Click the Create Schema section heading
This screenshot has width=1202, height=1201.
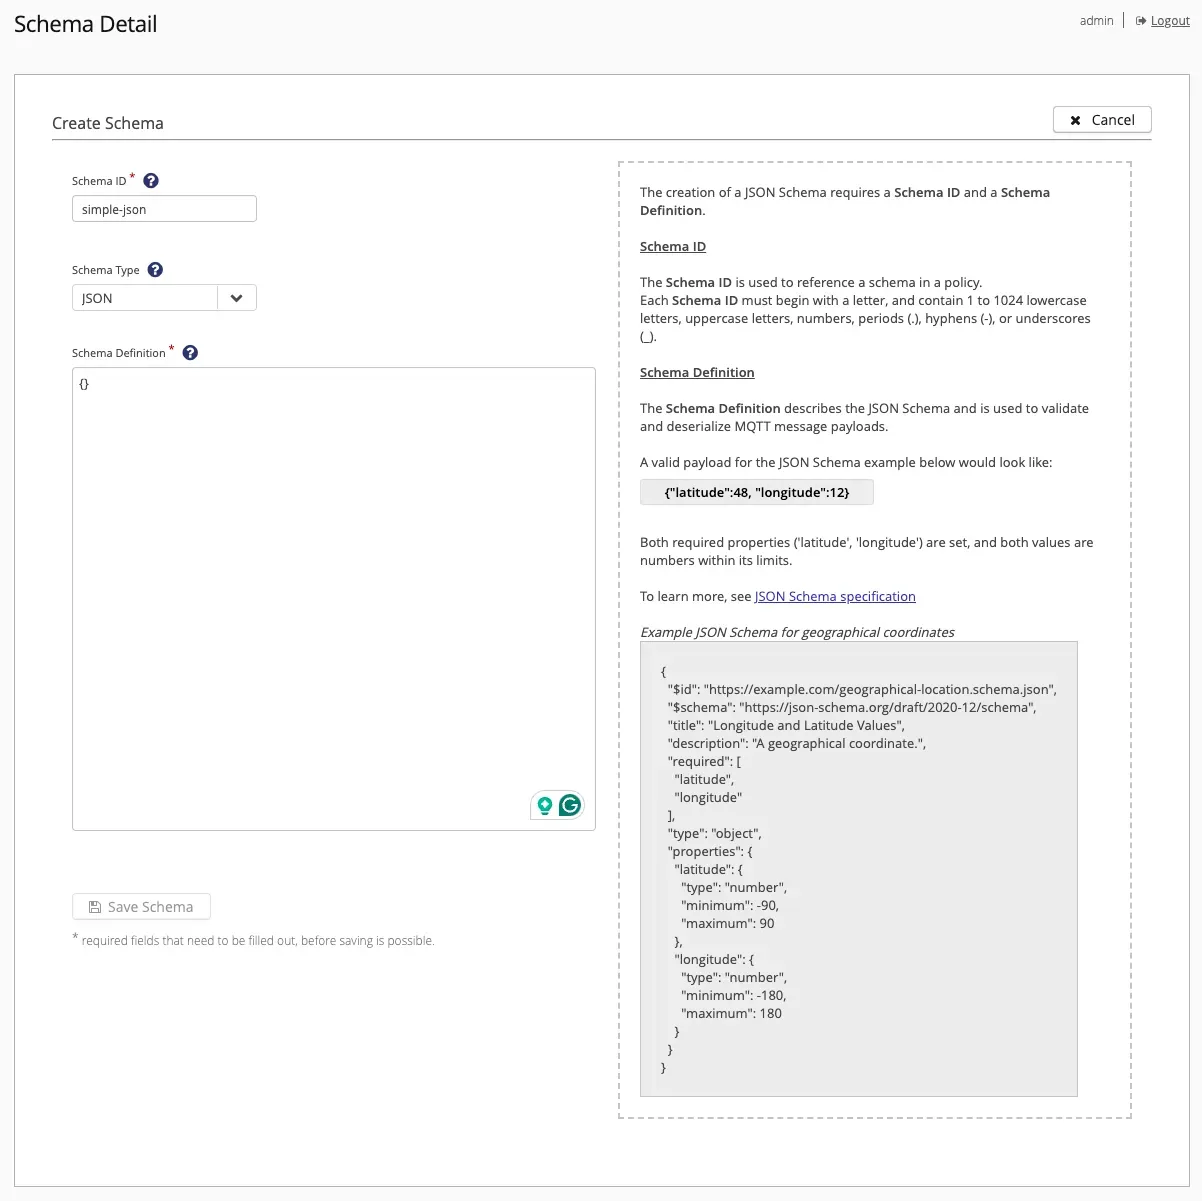tap(108, 123)
